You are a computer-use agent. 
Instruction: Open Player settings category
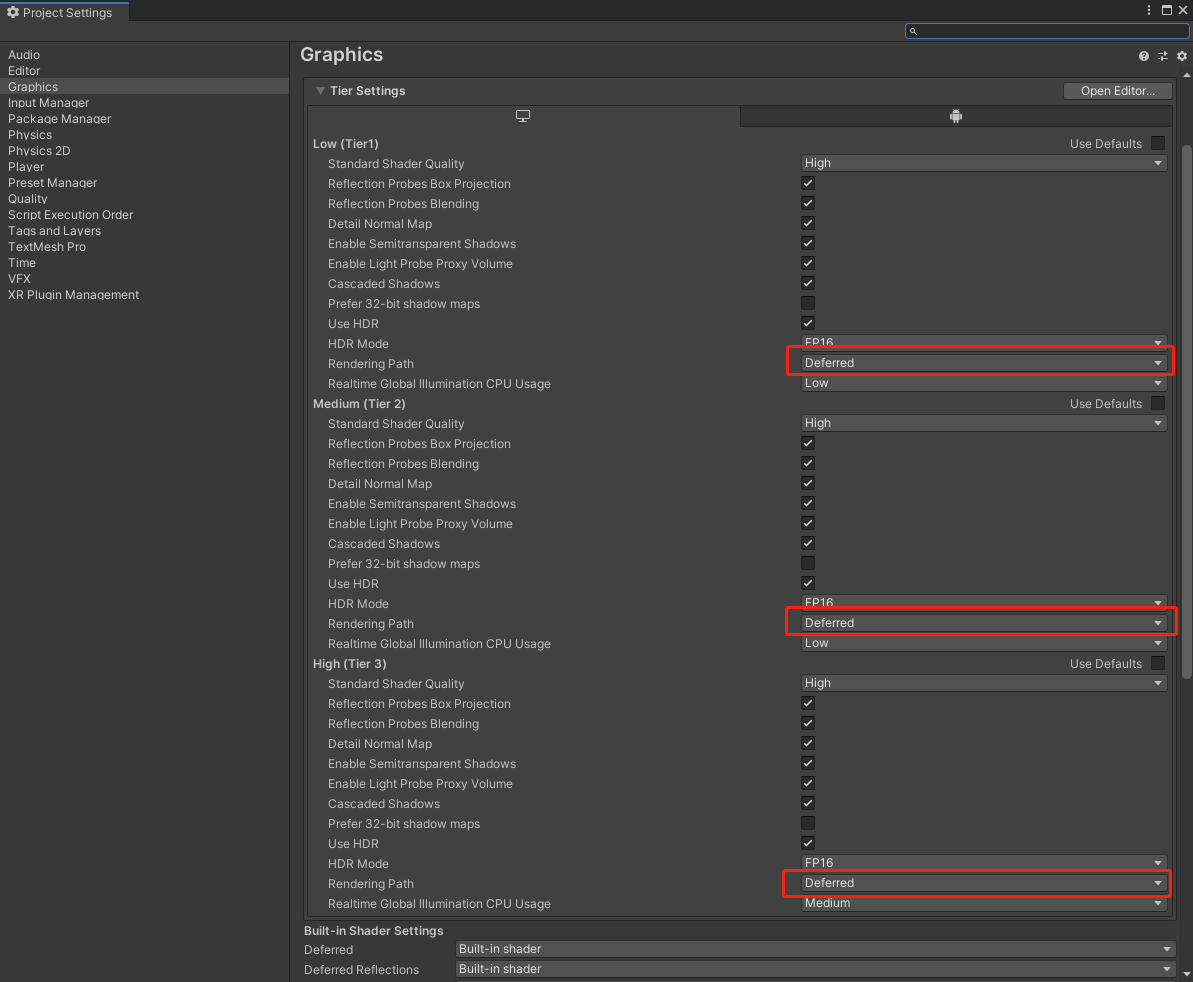(x=27, y=167)
